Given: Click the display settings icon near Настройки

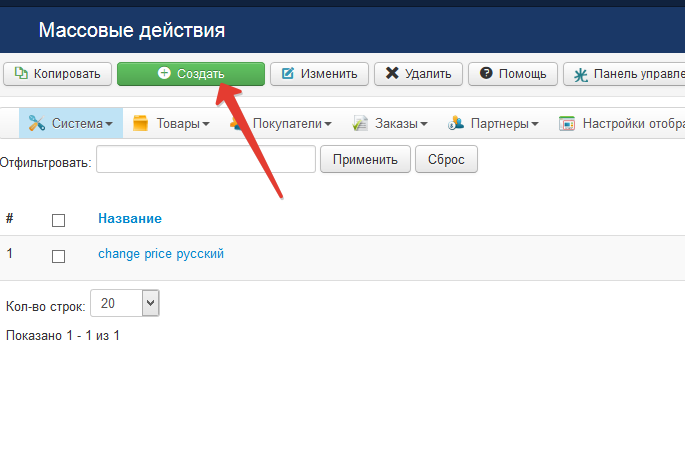Looking at the screenshot, I should (x=567, y=124).
